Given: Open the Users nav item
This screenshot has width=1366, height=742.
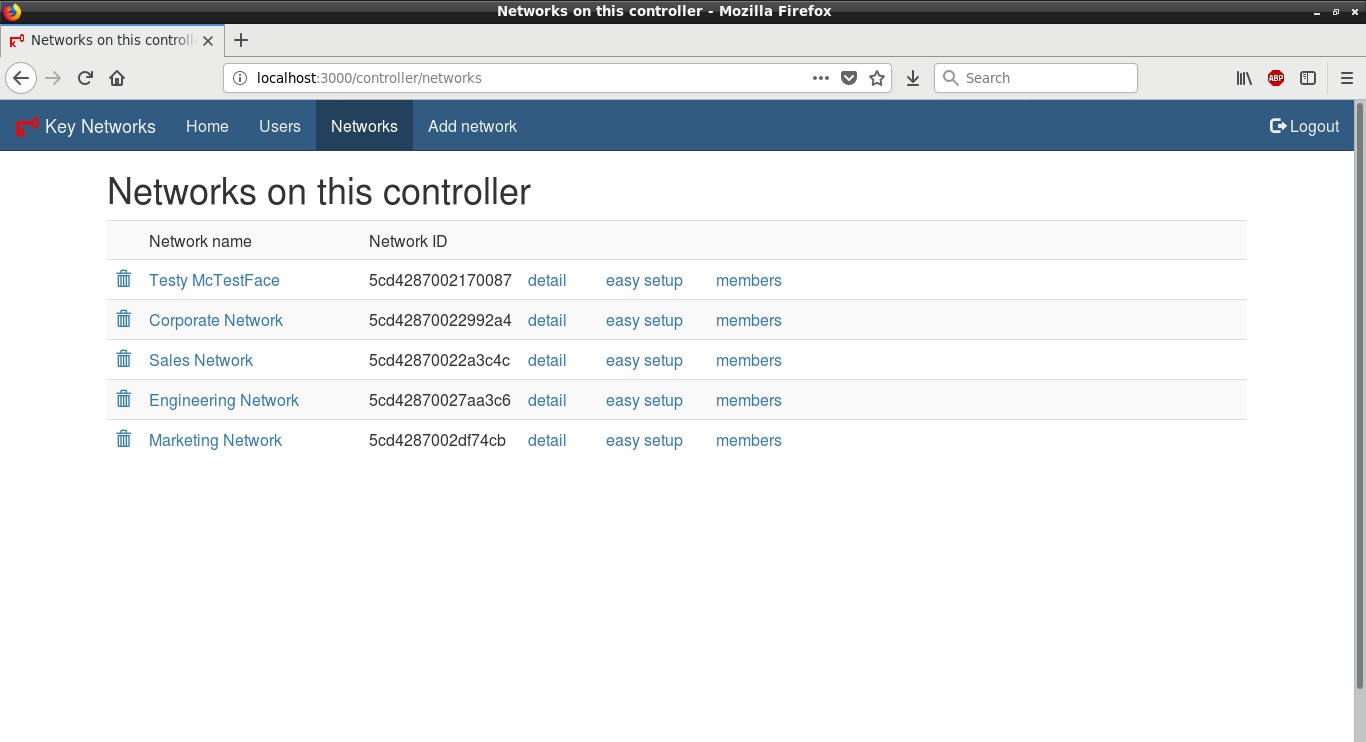Looking at the screenshot, I should (279, 126).
